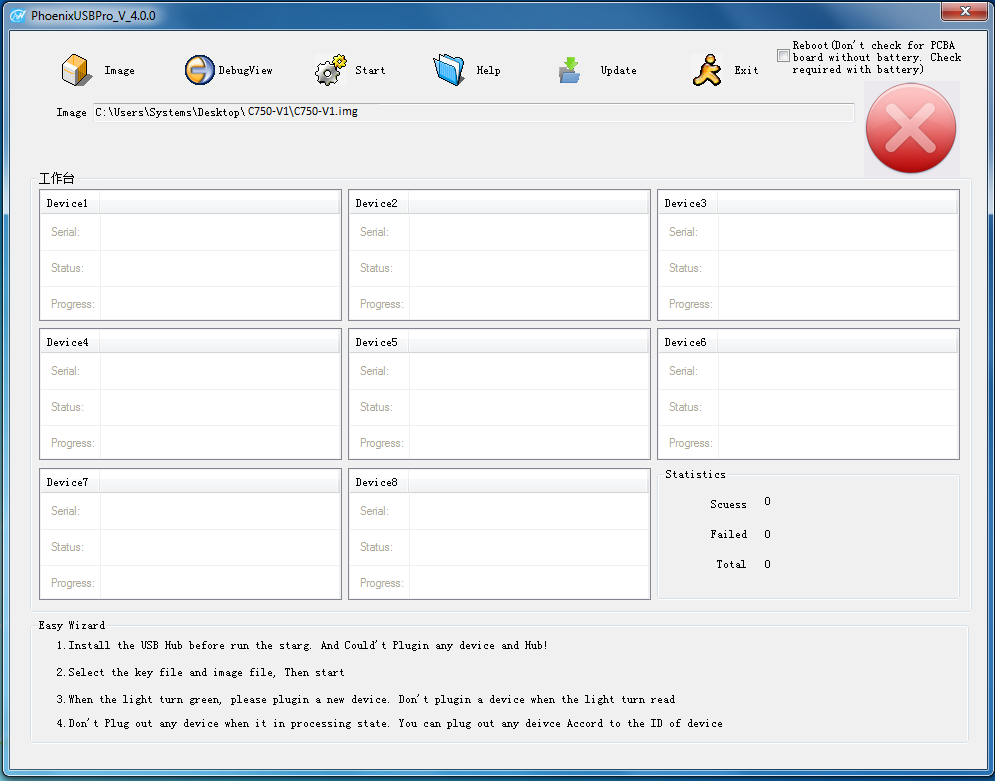Image resolution: width=995 pixels, height=781 pixels.
Task: Click Device6 Status value cell
Action: click(838, 407)
